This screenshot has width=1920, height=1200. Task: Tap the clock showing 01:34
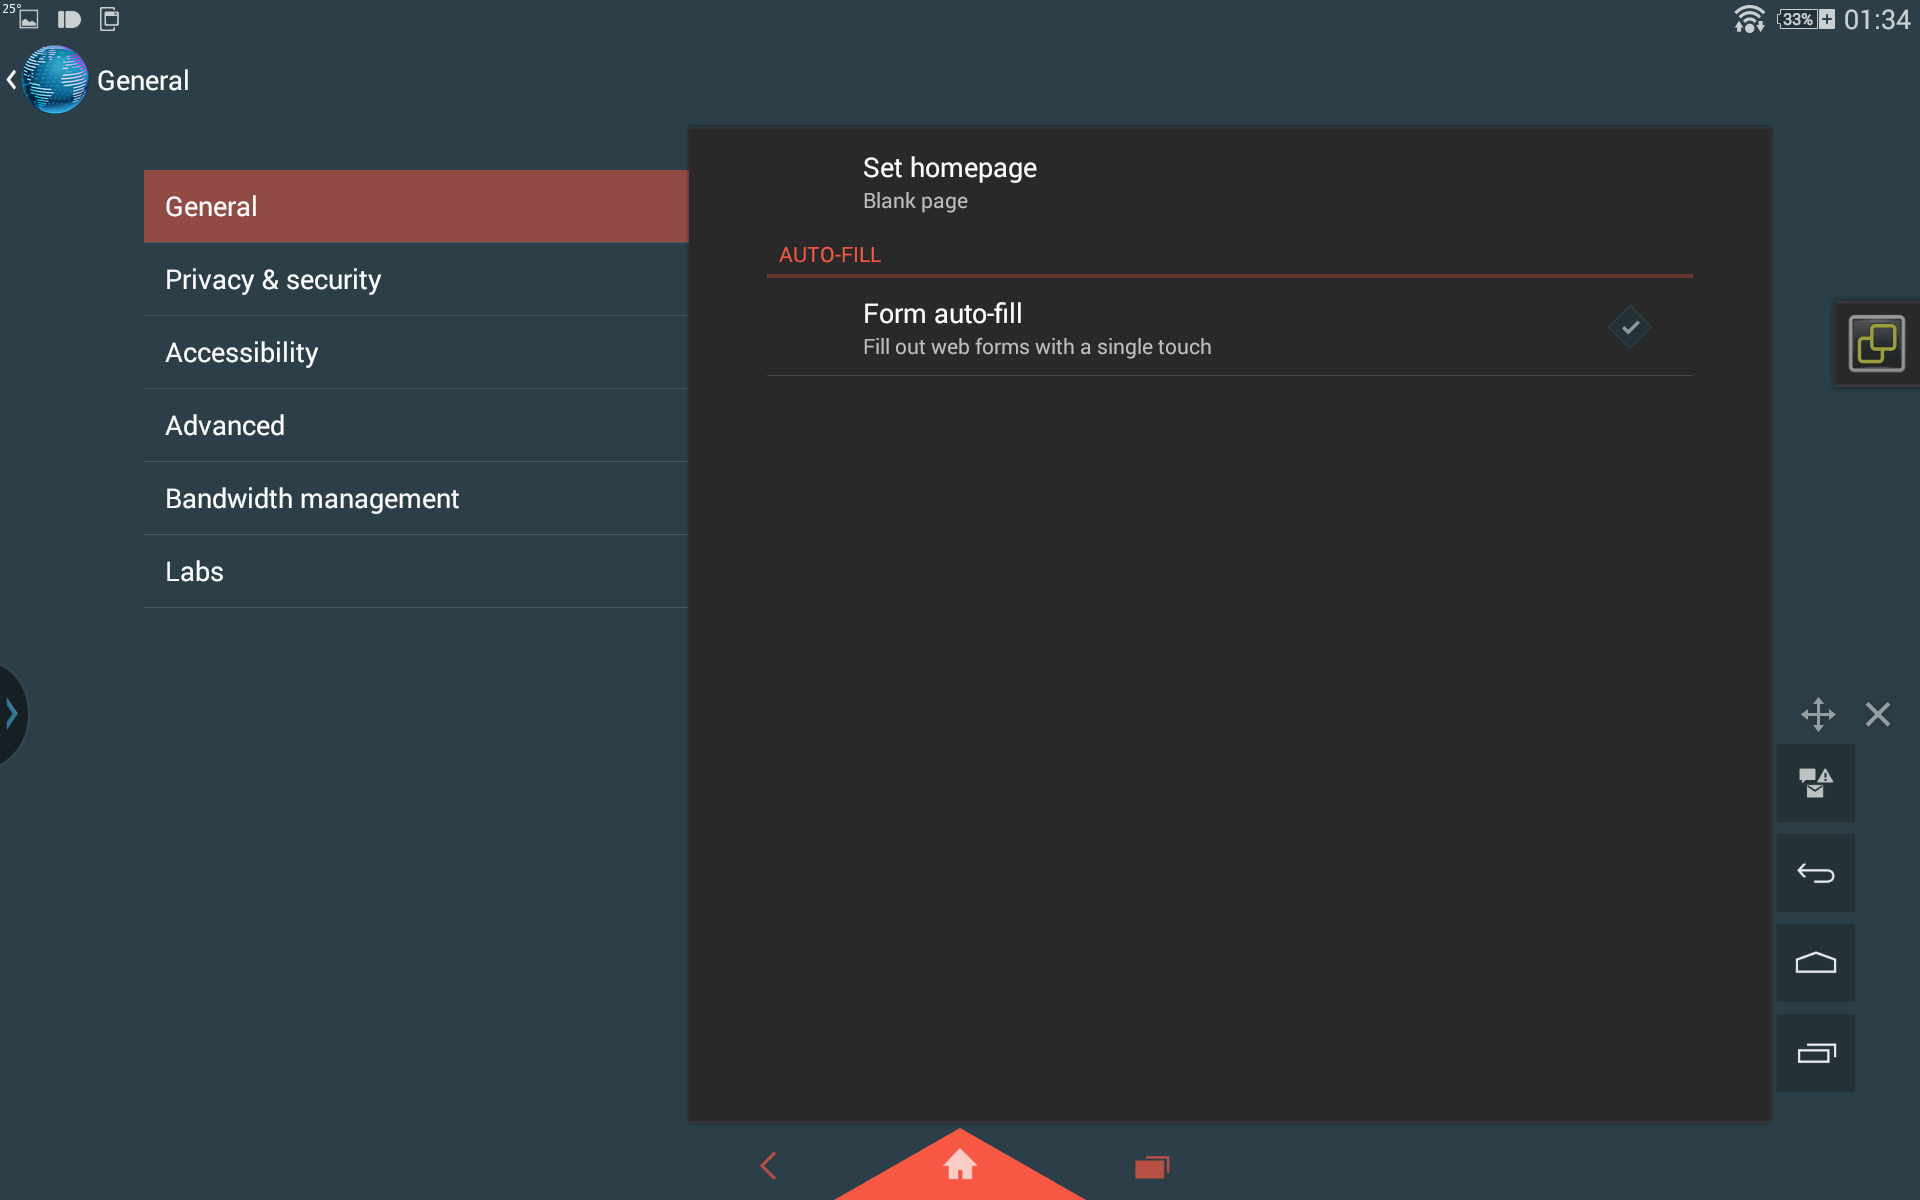point(1877,20)
